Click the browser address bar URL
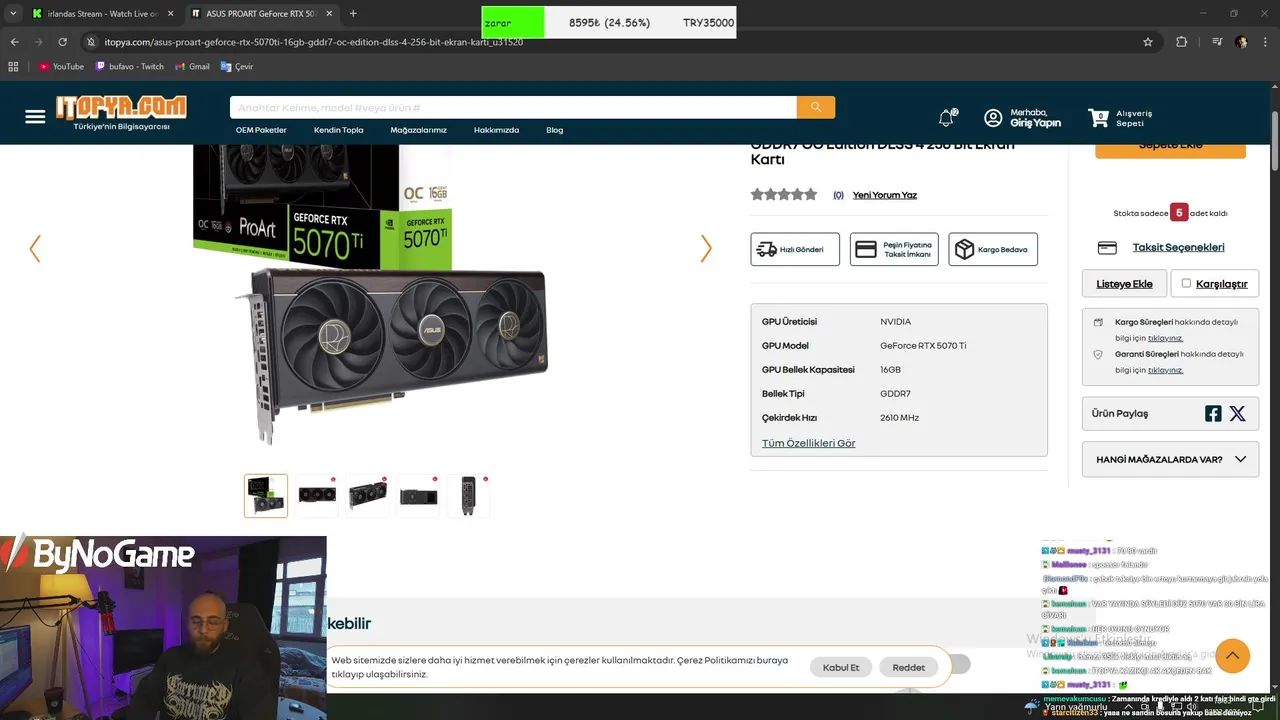The width and height of the screenshot is (1280, 720). click(x=314, y=42)
